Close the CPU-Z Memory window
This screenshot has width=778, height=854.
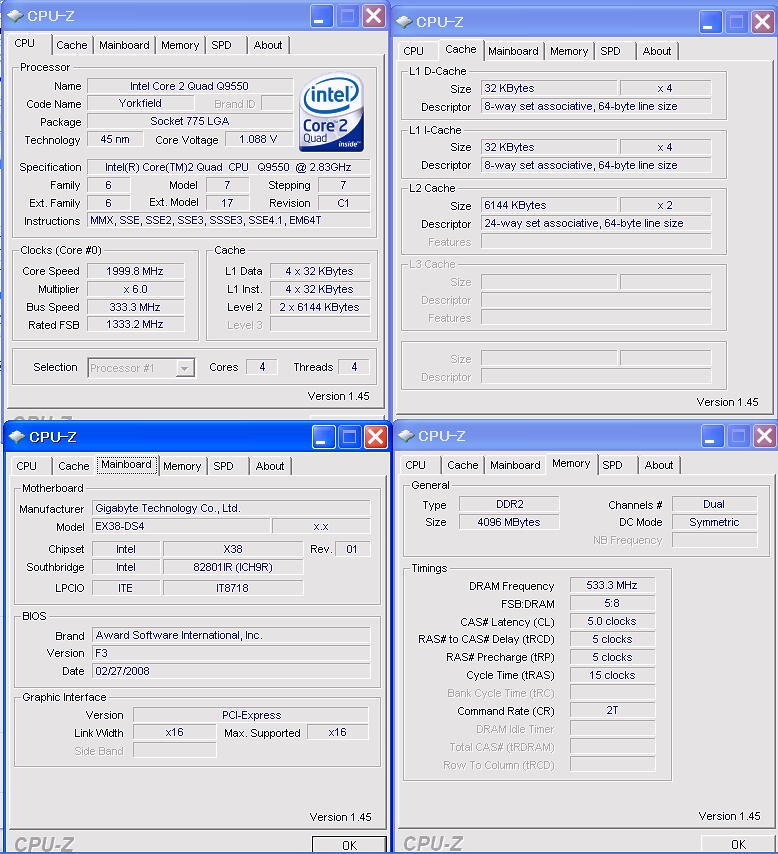[x=764, y=436]
